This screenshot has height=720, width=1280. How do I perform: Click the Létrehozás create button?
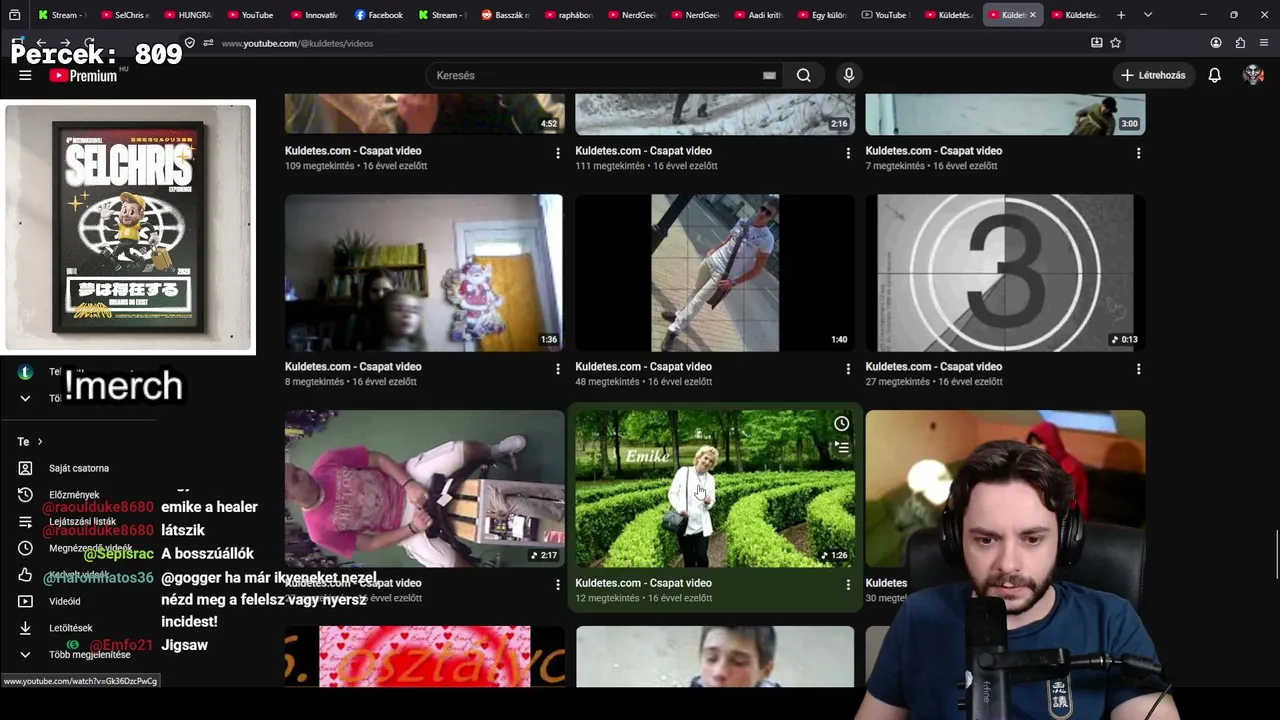pos(1153,75)
